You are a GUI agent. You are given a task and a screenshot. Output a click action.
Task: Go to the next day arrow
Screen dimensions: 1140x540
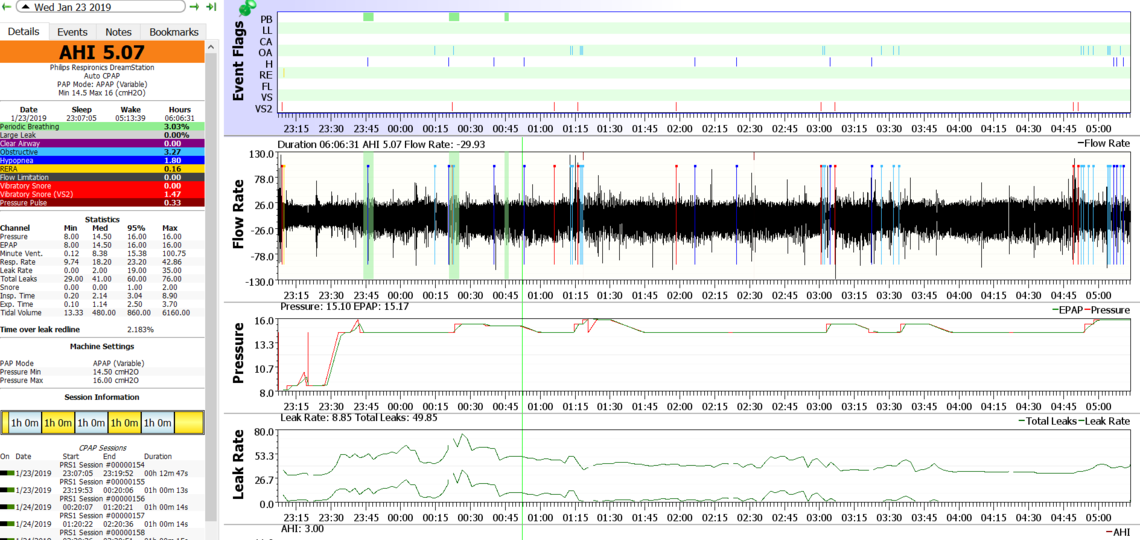pos(196,7)
